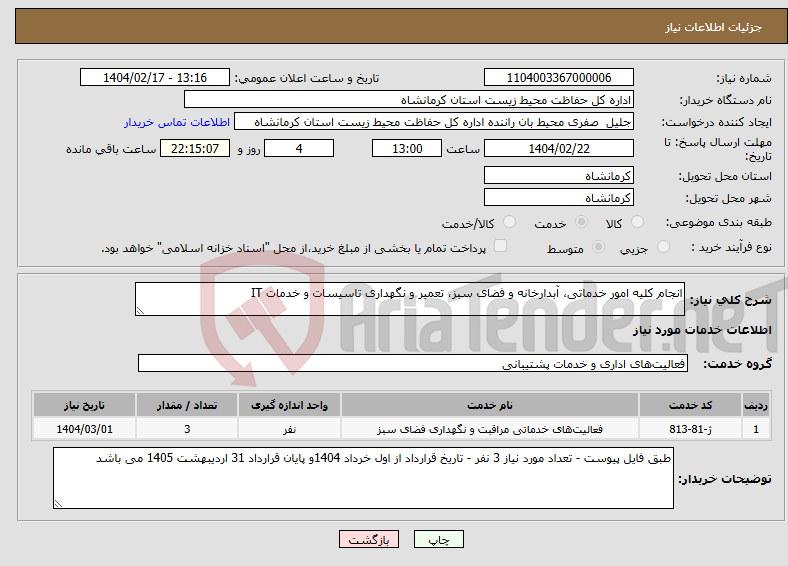788x566 pixels.
Task: Click the چاپ print button
Action: 439,539
